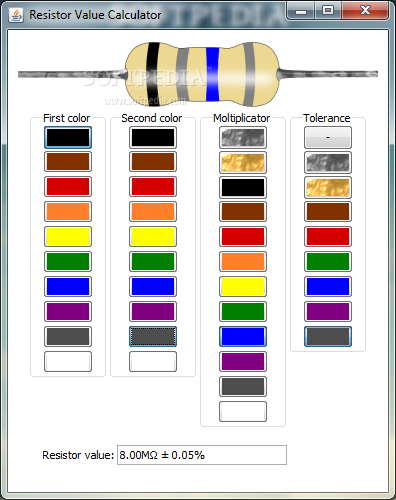Choose violet as Second color
396x500 pixels.
[x=153, y=312]
